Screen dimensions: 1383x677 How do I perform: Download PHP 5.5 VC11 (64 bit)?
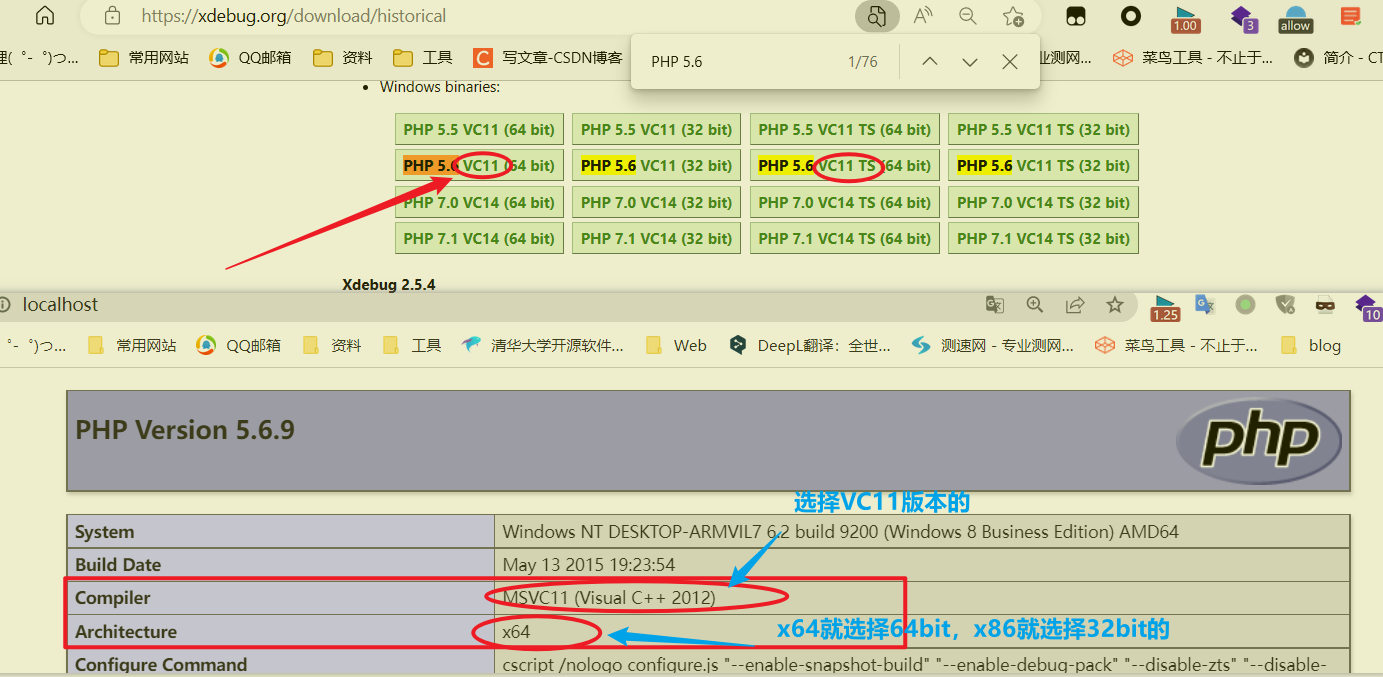coord(479,129)
